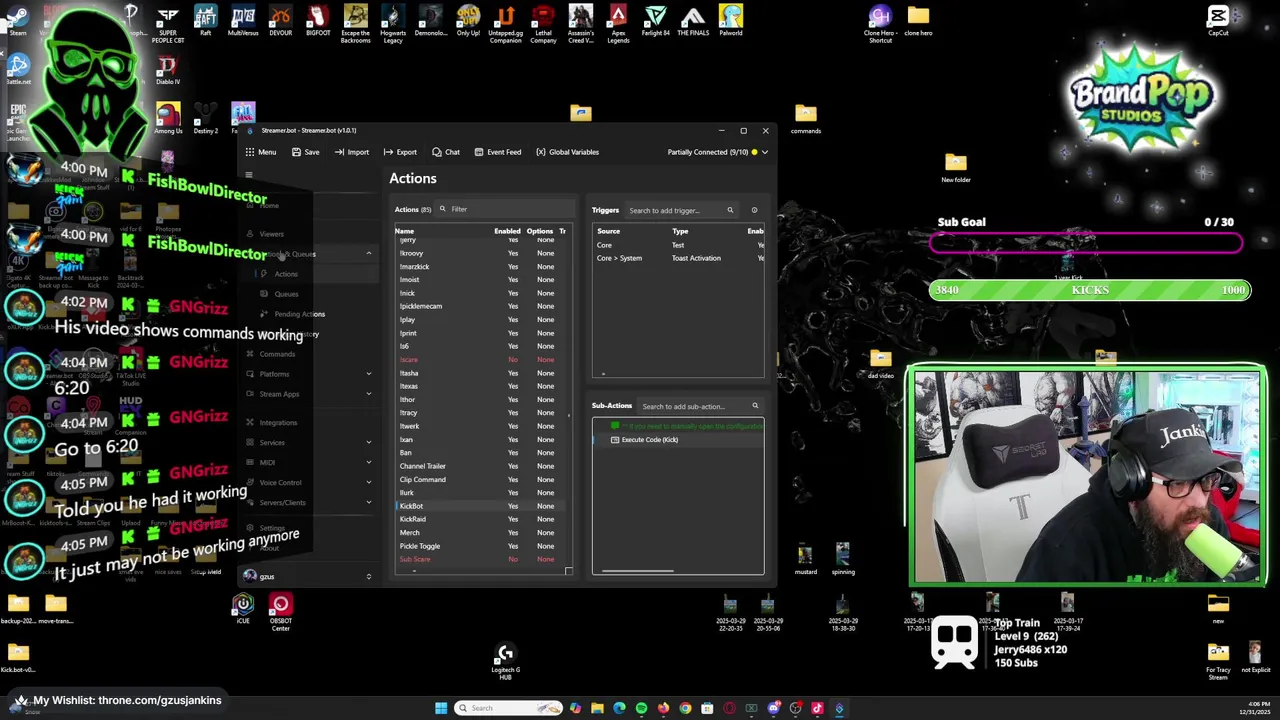Expand the Voice Control sidebar section
1280x720 pixels.
click(x=368, y=482)
